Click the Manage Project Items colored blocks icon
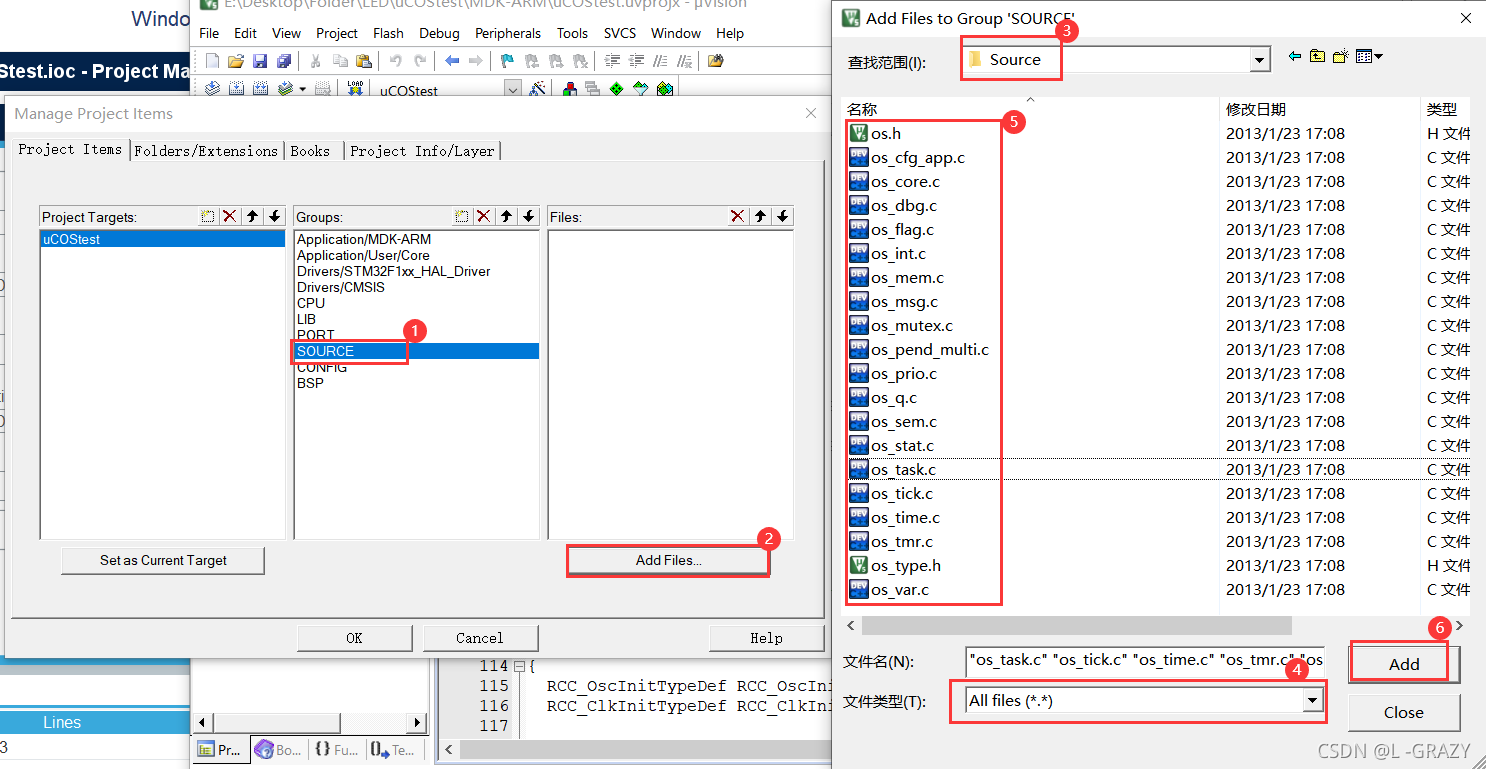Screen dimensions: 1486x769 (x=570, y=89)
